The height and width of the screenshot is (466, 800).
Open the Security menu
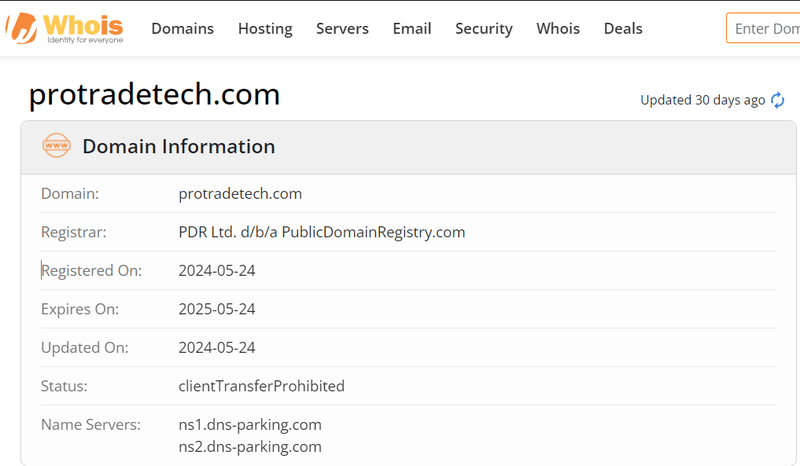[484, 29]
